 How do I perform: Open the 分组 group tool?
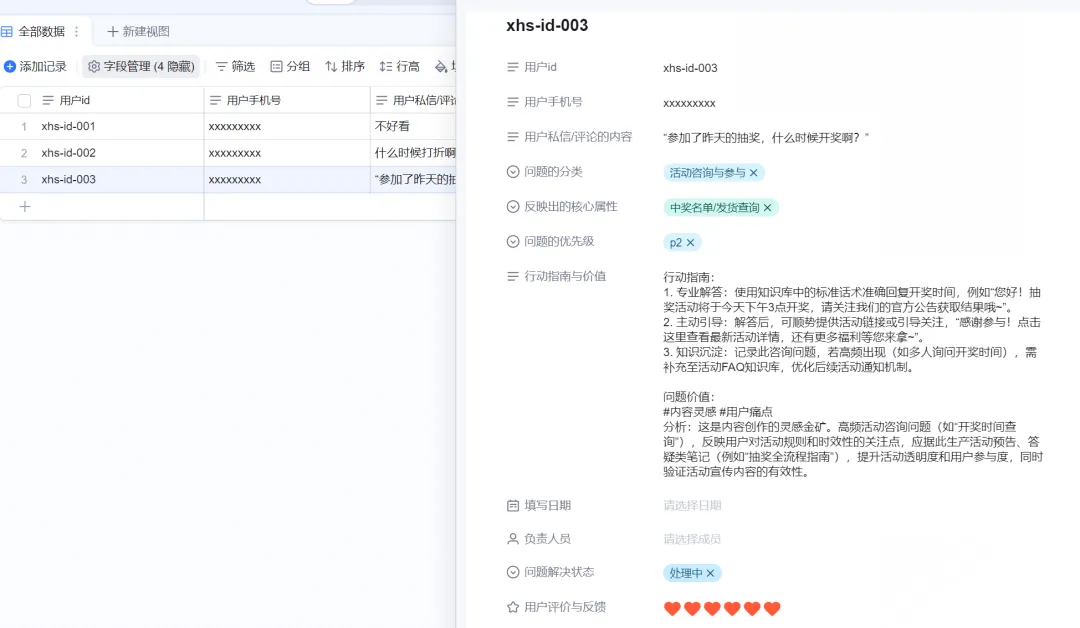277,67
